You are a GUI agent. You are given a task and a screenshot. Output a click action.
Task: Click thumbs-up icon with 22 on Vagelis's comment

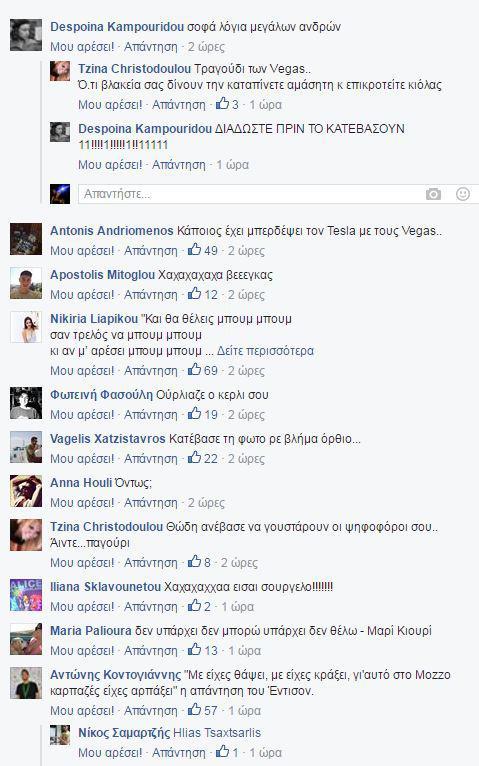pos(194,458)
